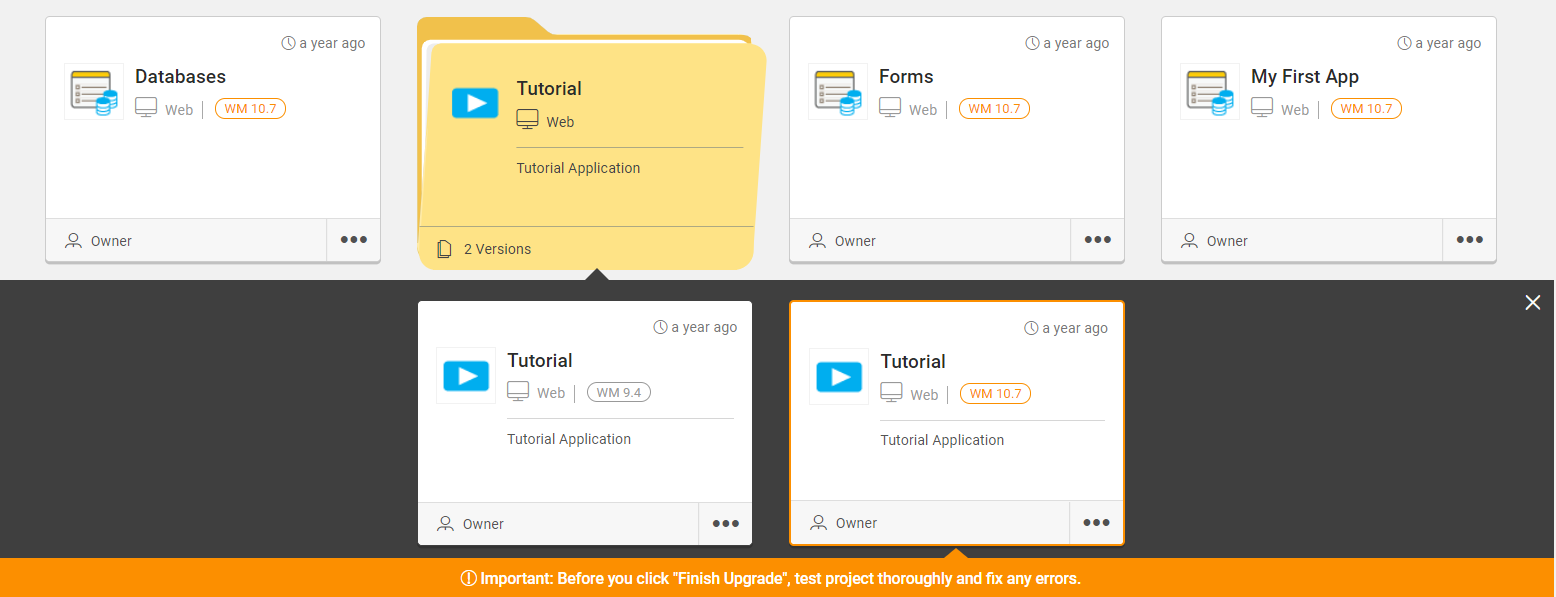Viewport: 1556px width, 597px height.
Task: Open the ellipsis menu on the Databases card
Action: (x=353, y=239)
